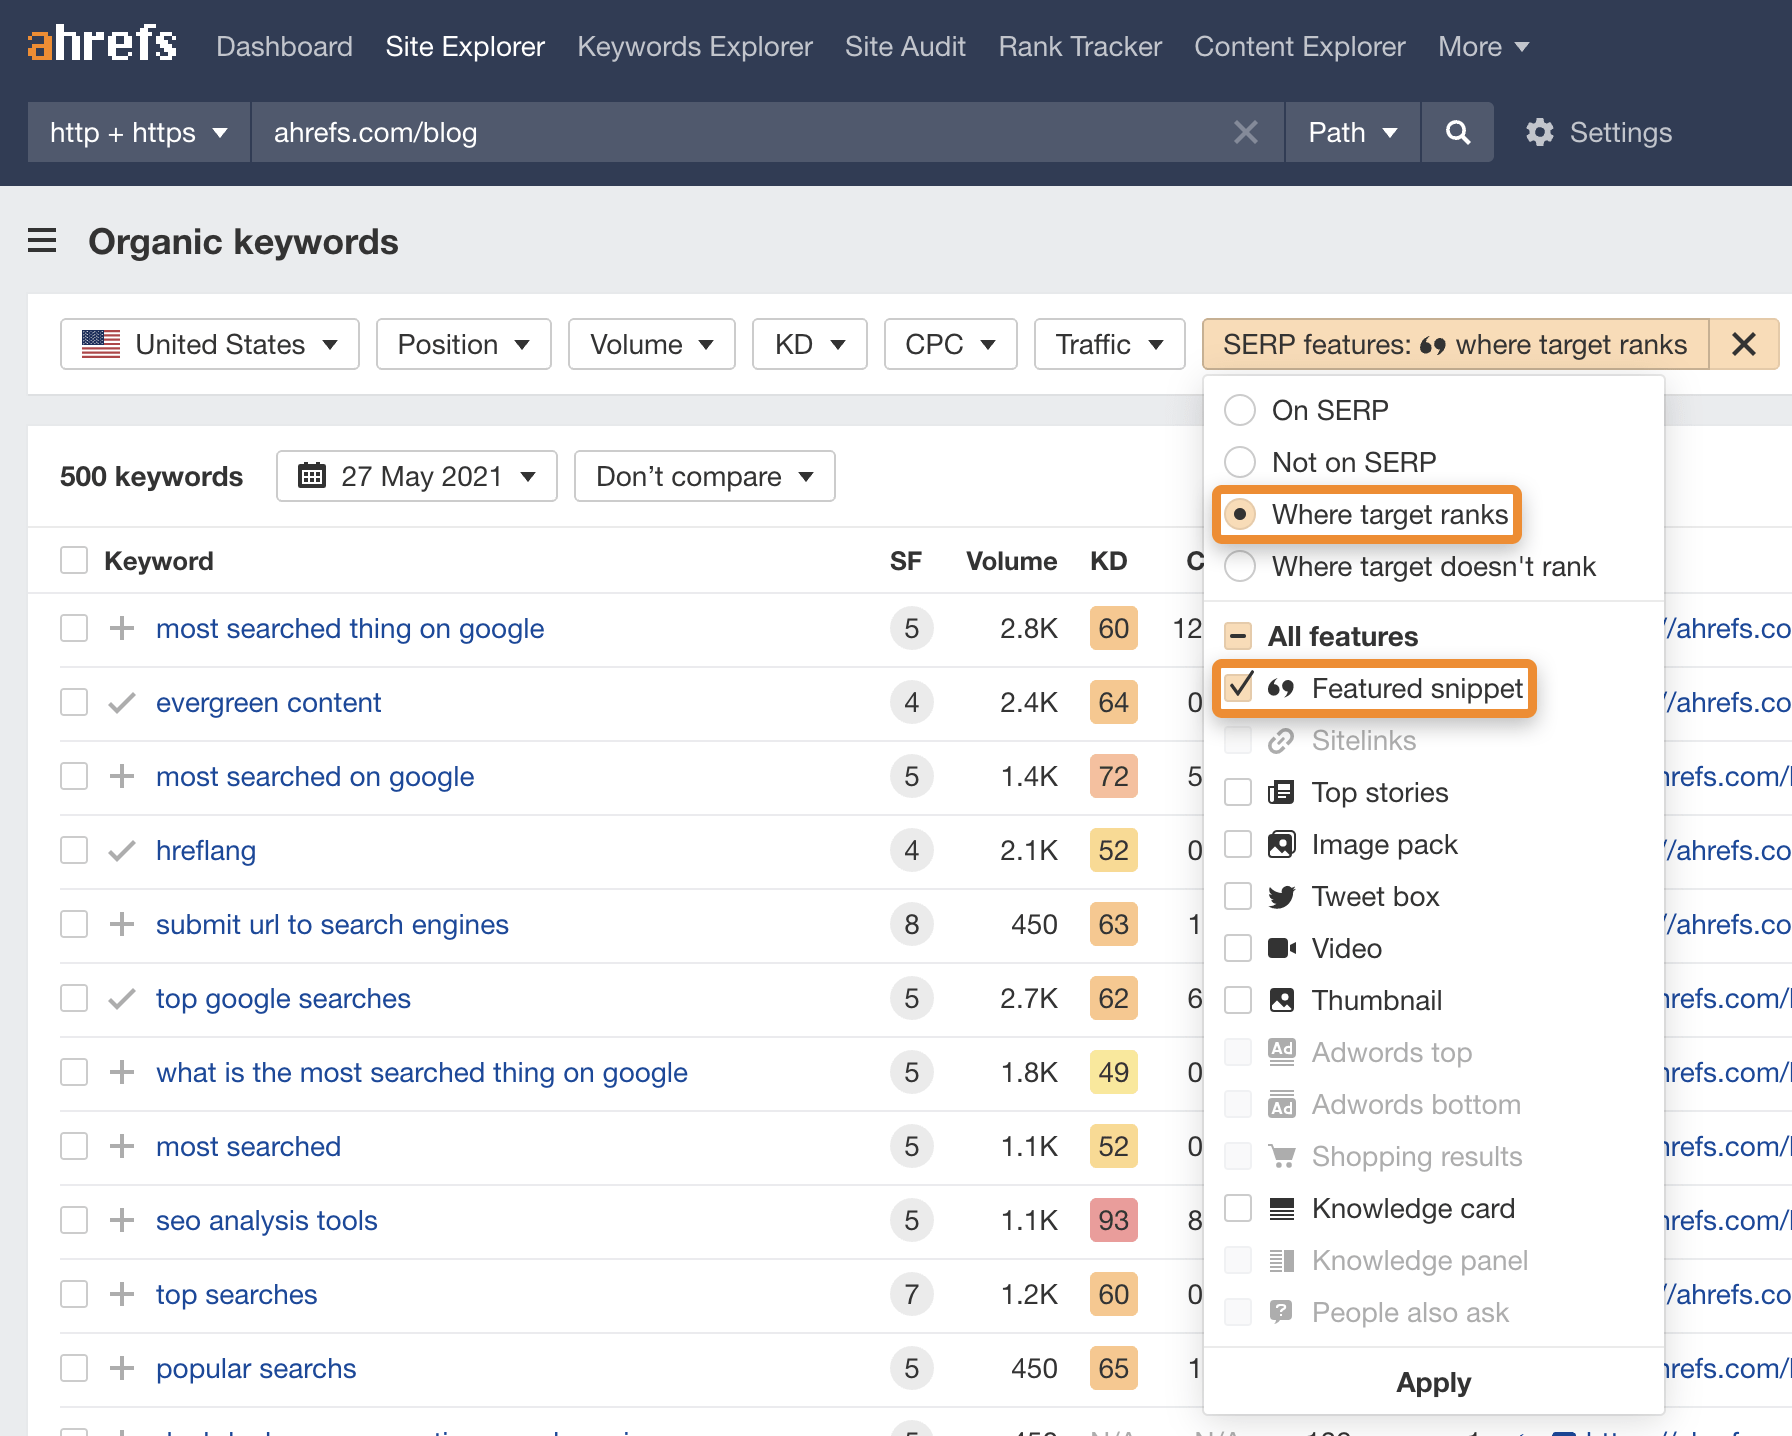Click the search magnifier icon

(x=1457, y=132)
